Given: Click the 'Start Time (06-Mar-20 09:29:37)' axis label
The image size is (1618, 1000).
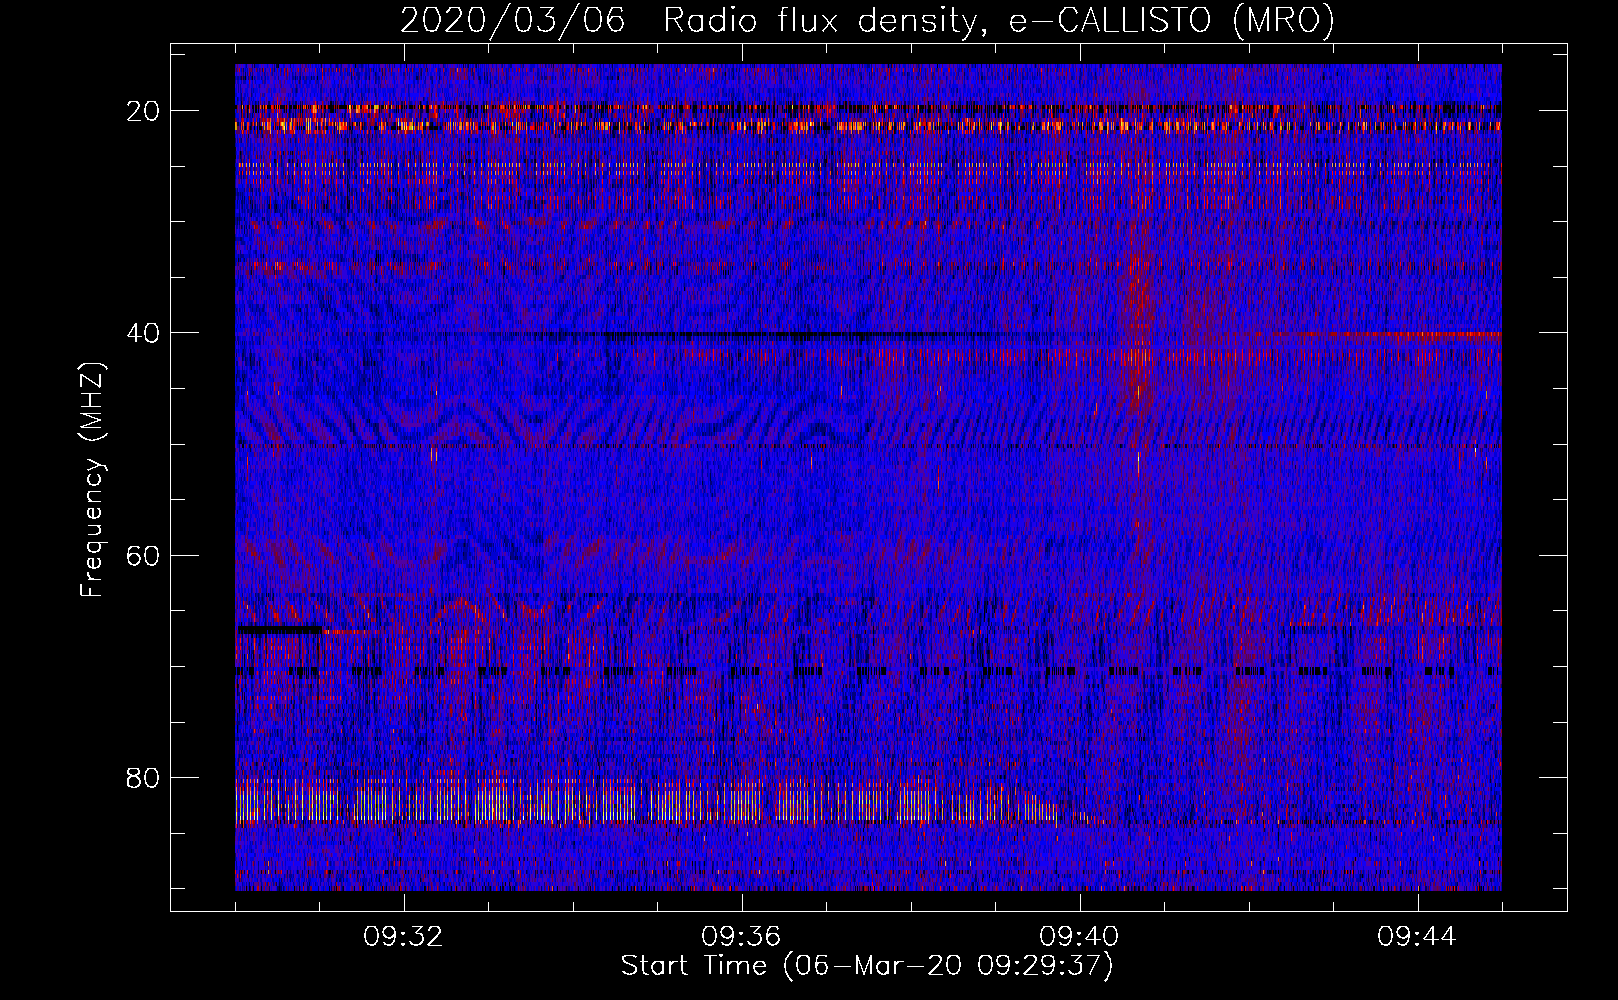Looking at the screenshot, I should click(867, 966).
